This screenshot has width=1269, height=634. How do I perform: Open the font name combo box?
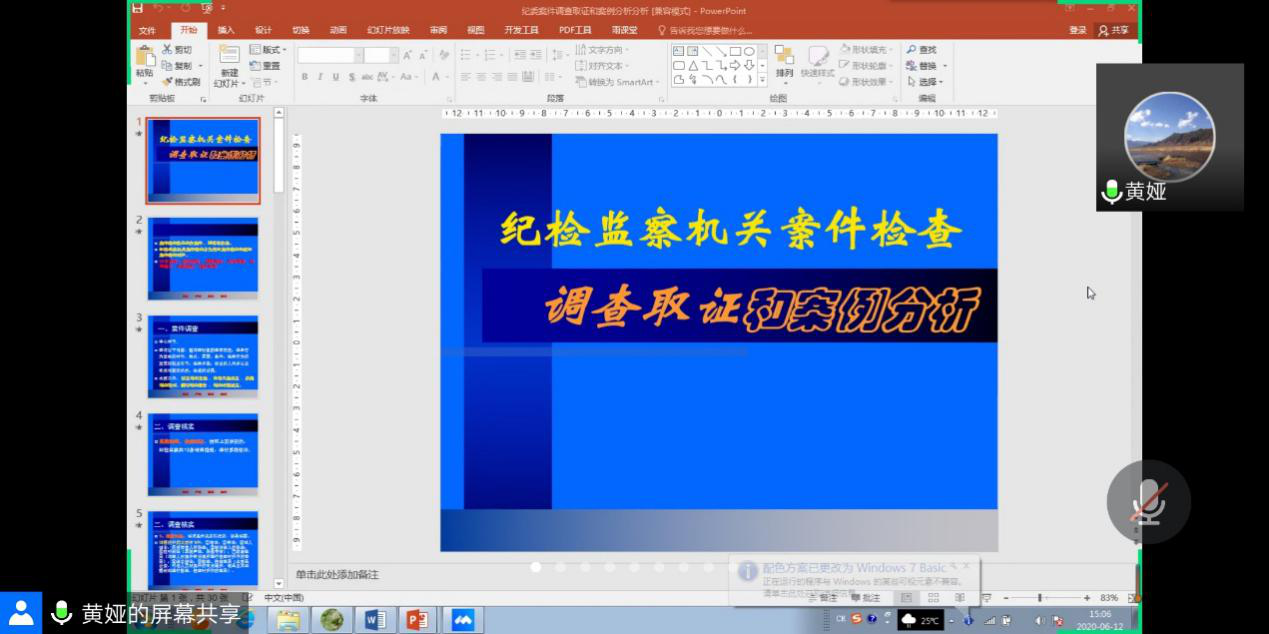click(x=328, y=55)
